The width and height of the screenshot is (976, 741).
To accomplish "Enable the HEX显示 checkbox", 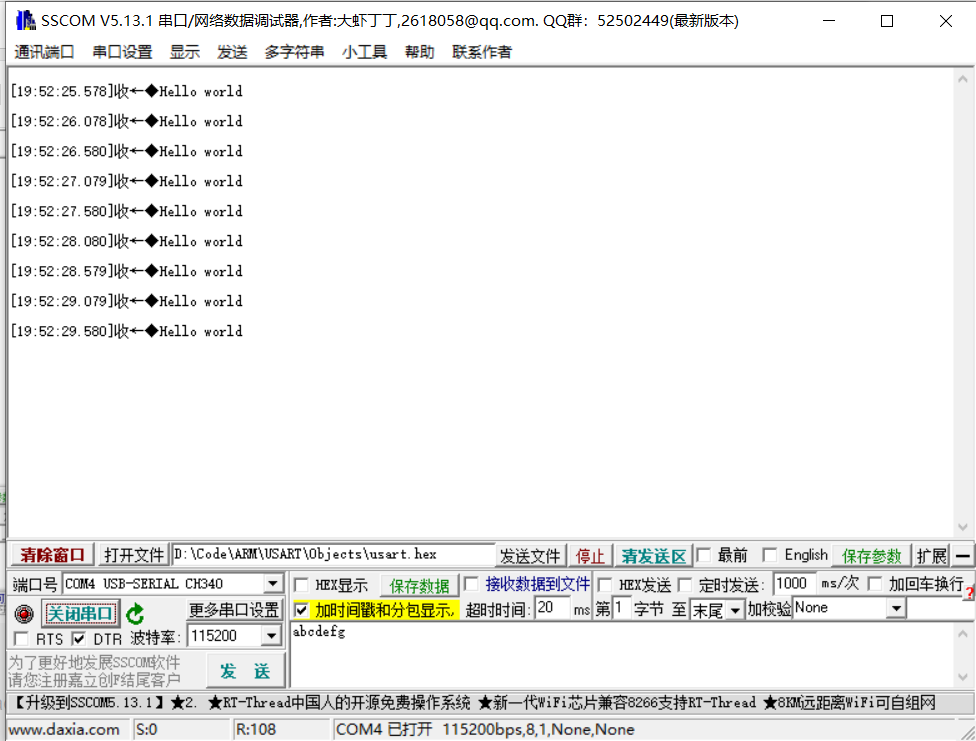I will coord(303,584).
